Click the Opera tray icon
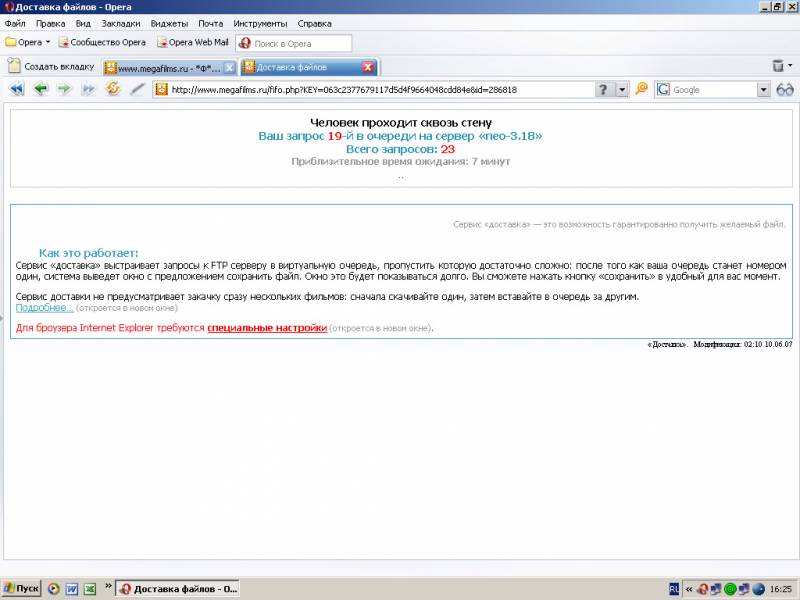 (x=703, y=589)
